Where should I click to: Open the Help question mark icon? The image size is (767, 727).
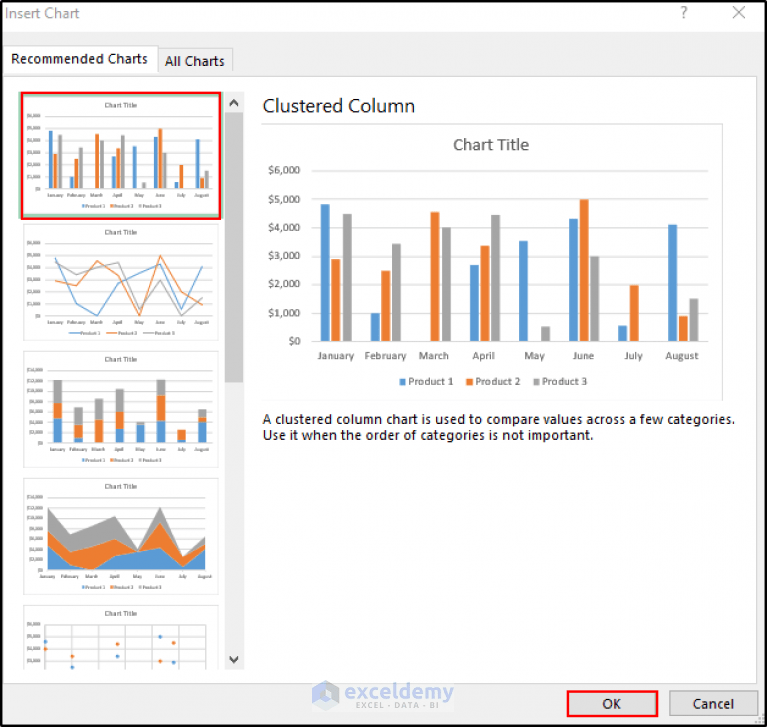click(683, 13)
